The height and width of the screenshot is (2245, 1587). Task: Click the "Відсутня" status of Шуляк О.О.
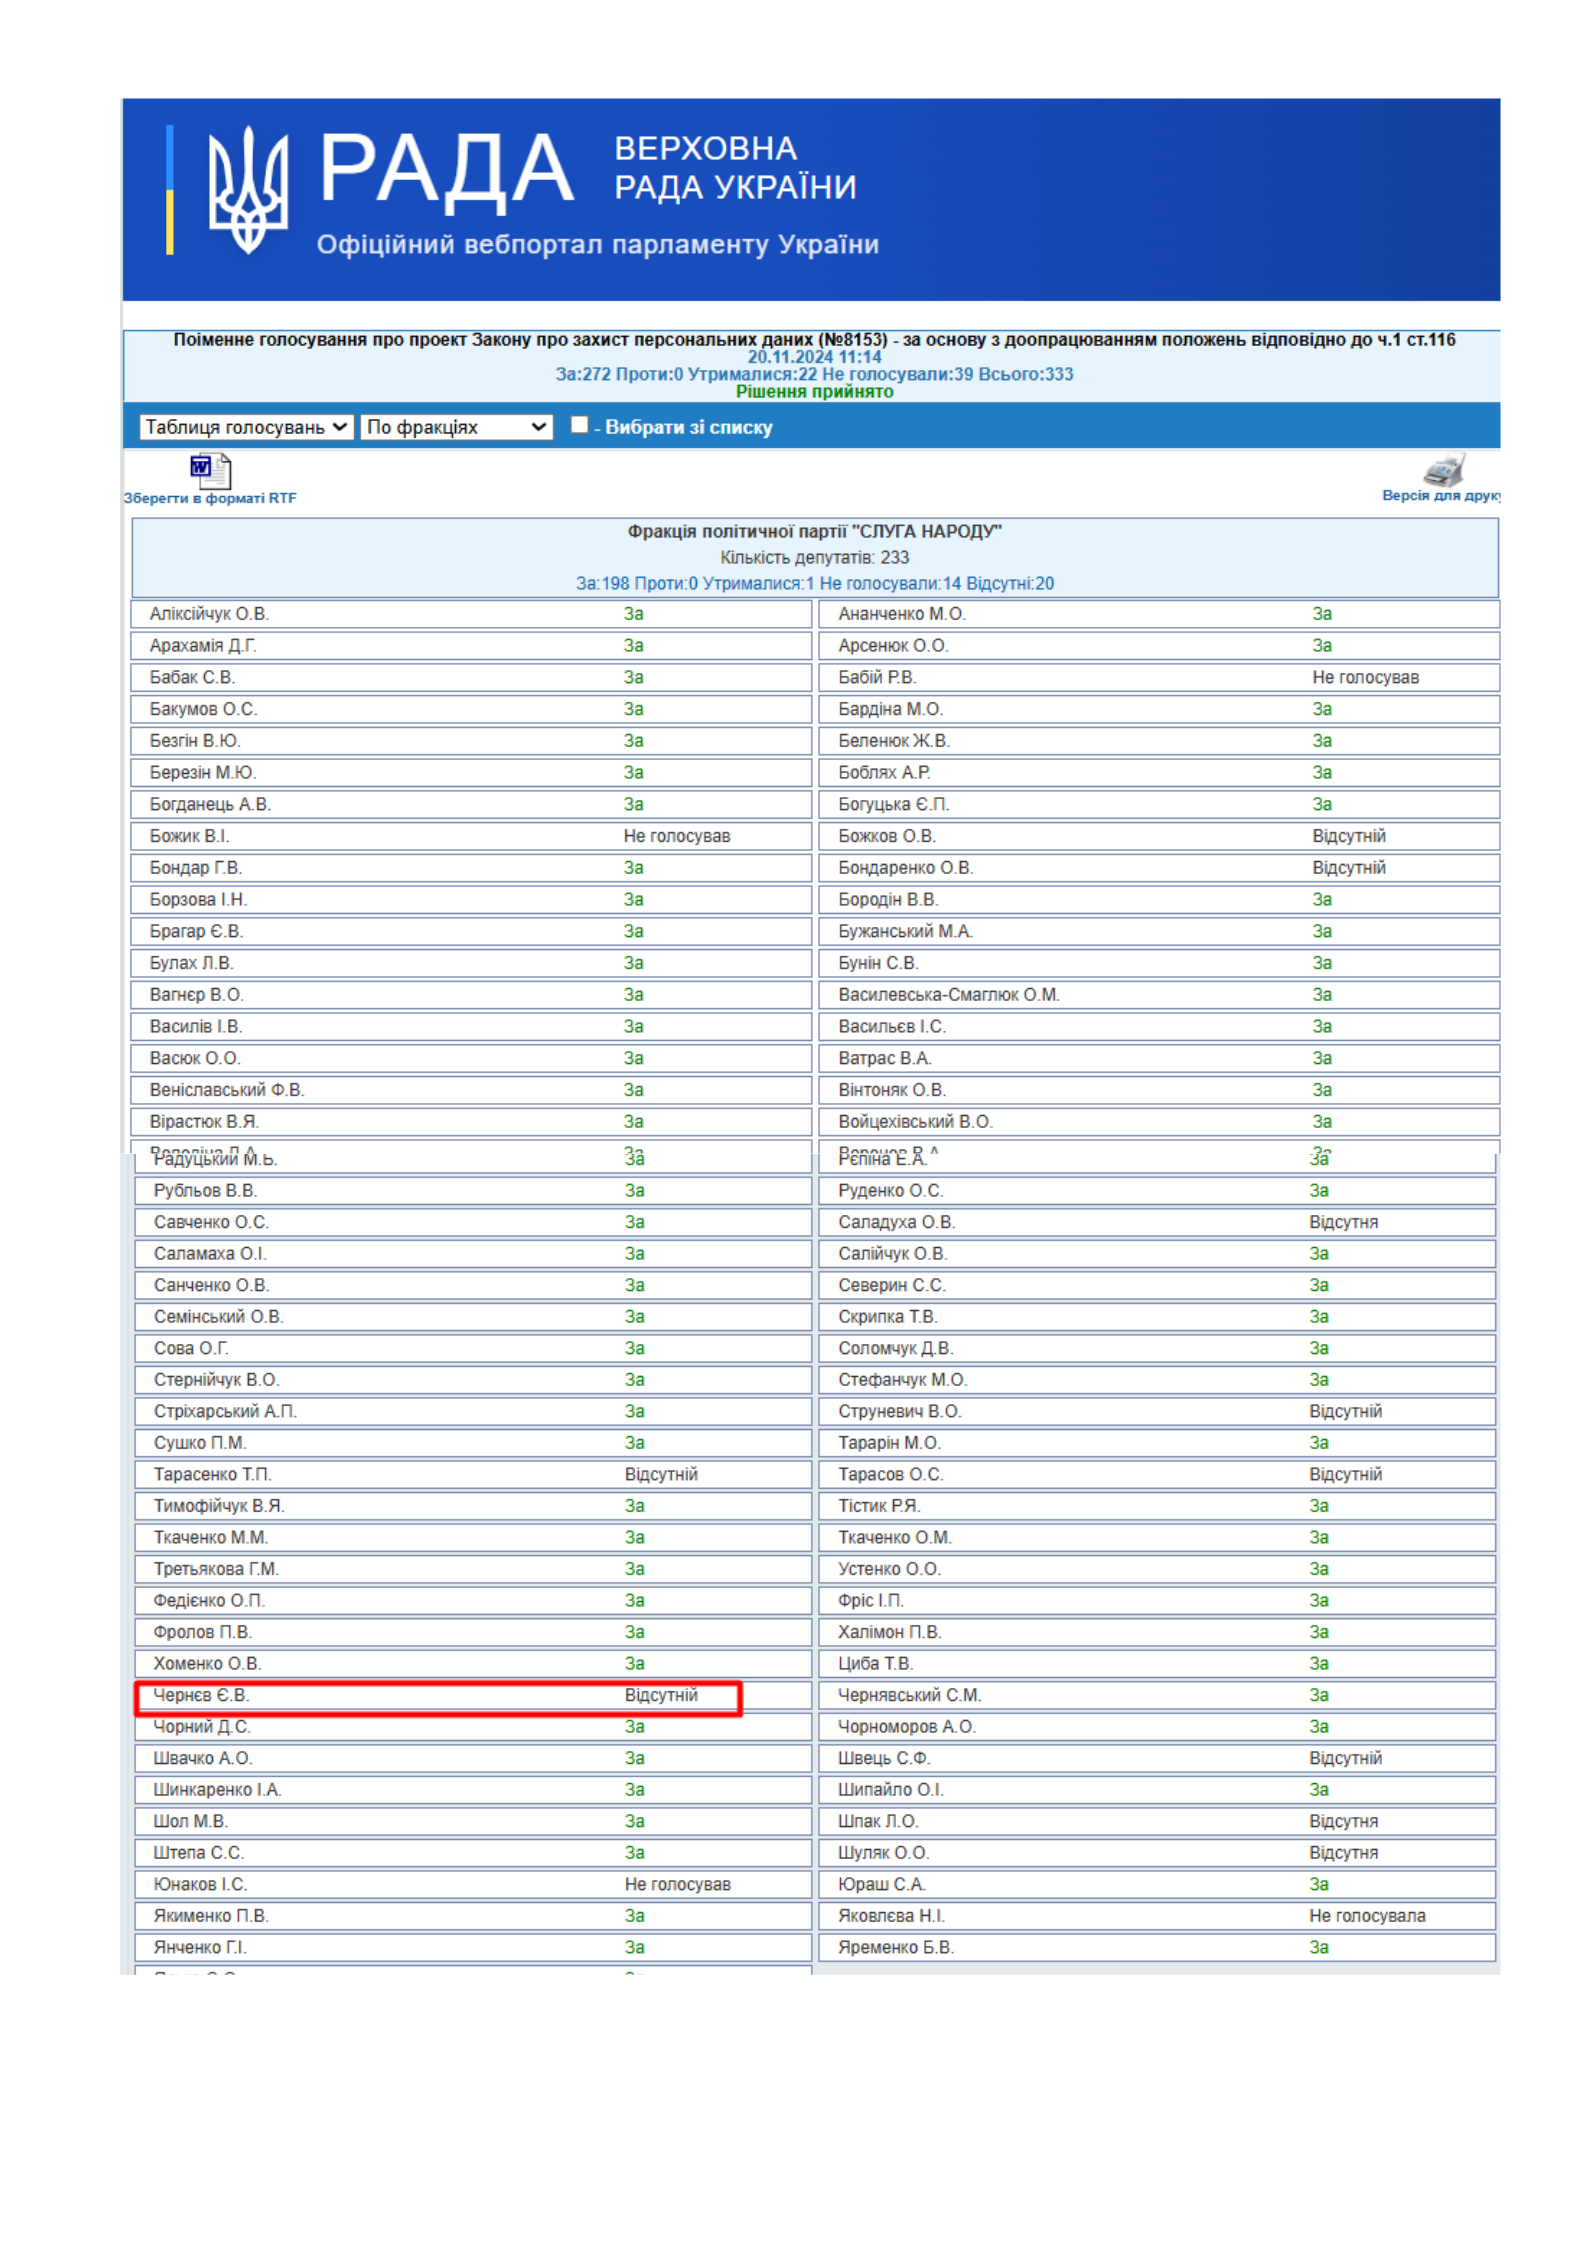1343,1853
